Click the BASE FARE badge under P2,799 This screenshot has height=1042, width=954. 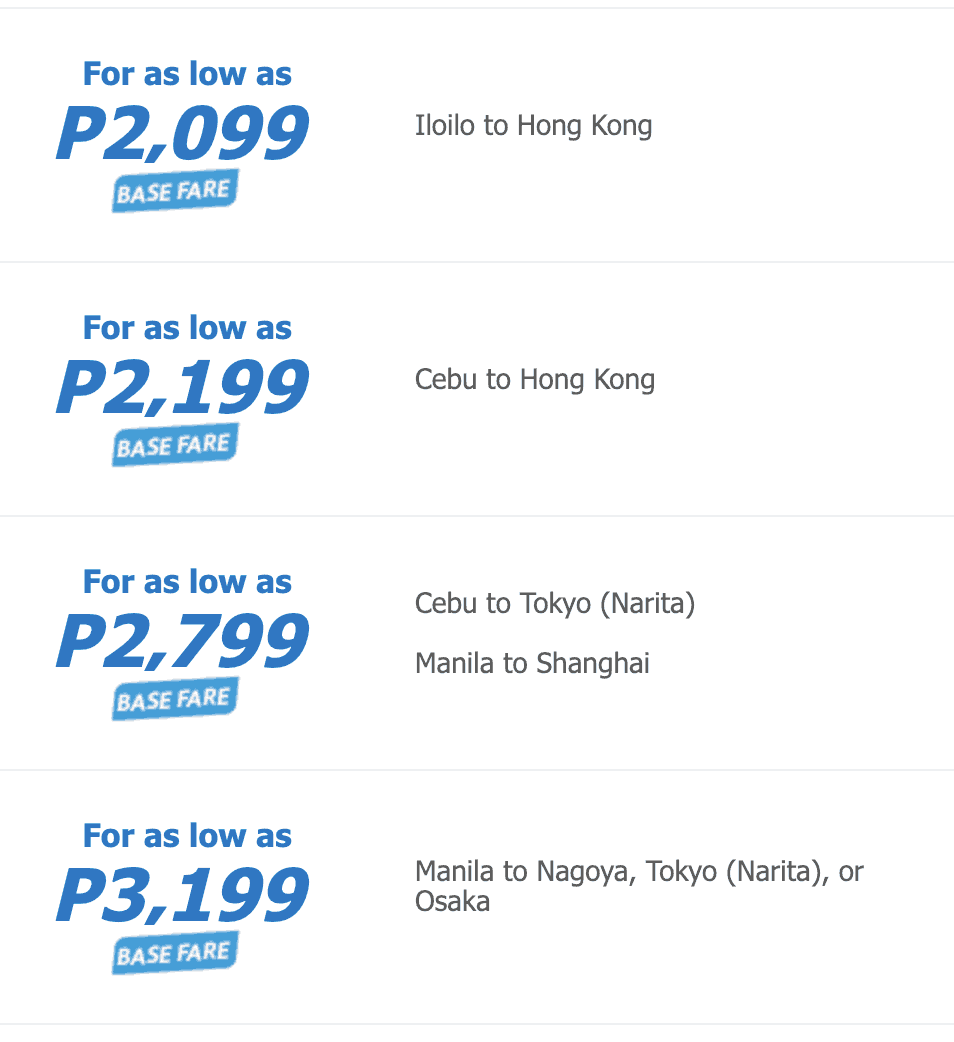[176, 699]
